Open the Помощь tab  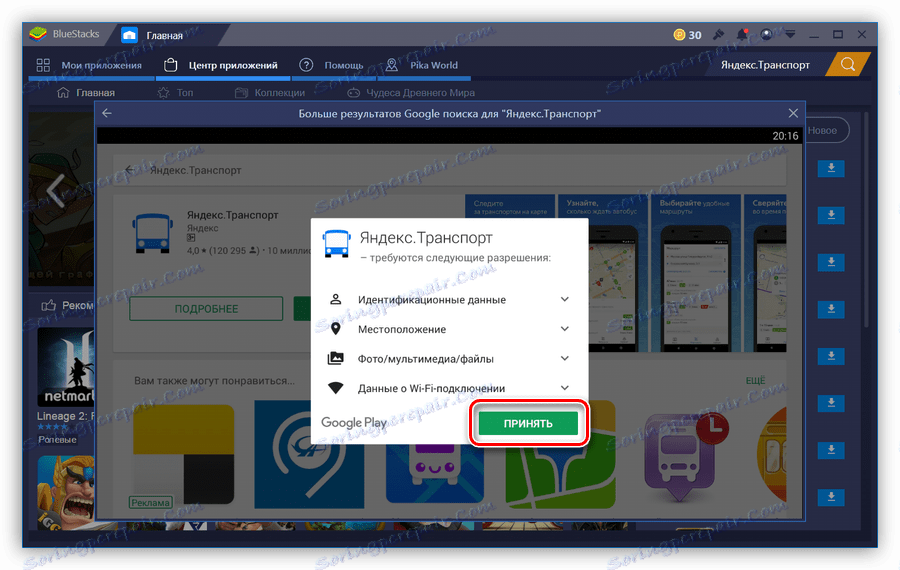(x=332, y=65)
